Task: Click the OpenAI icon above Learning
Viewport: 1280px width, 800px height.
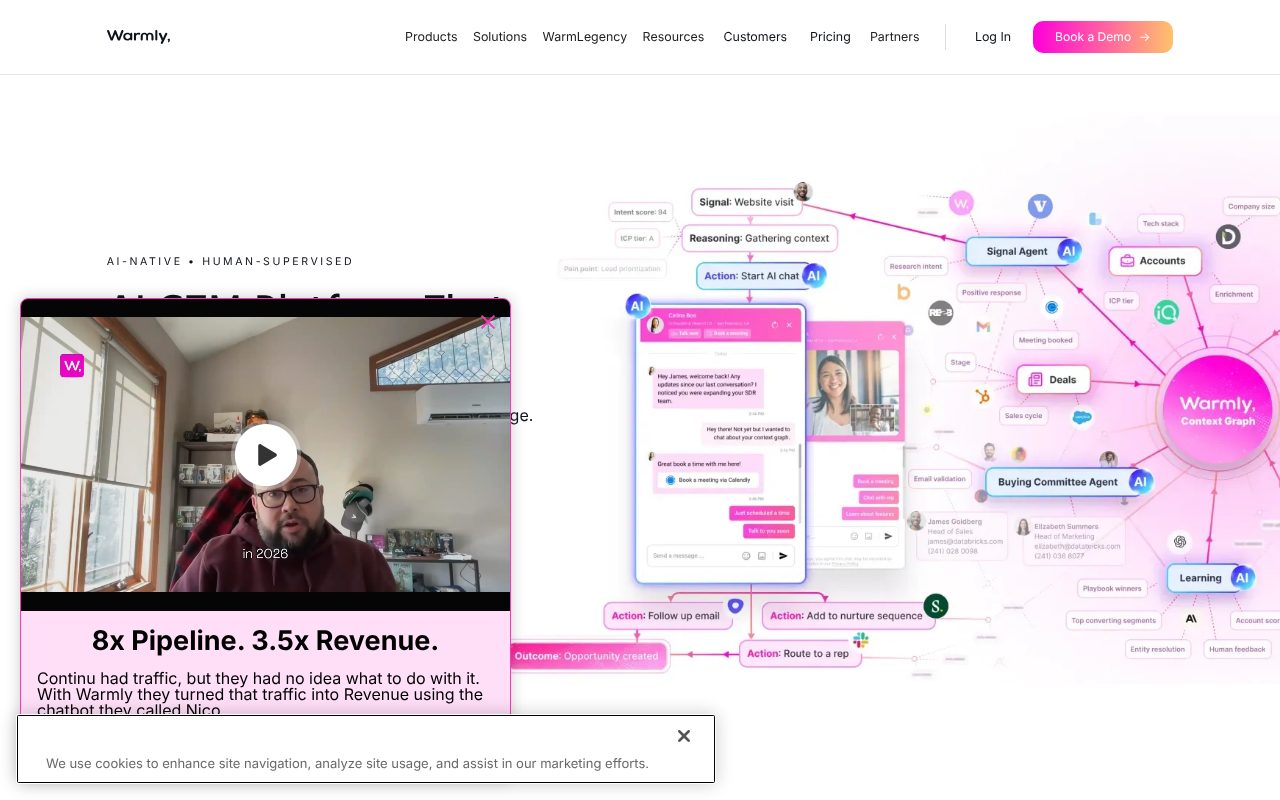Action: [x=1178, y=543]
